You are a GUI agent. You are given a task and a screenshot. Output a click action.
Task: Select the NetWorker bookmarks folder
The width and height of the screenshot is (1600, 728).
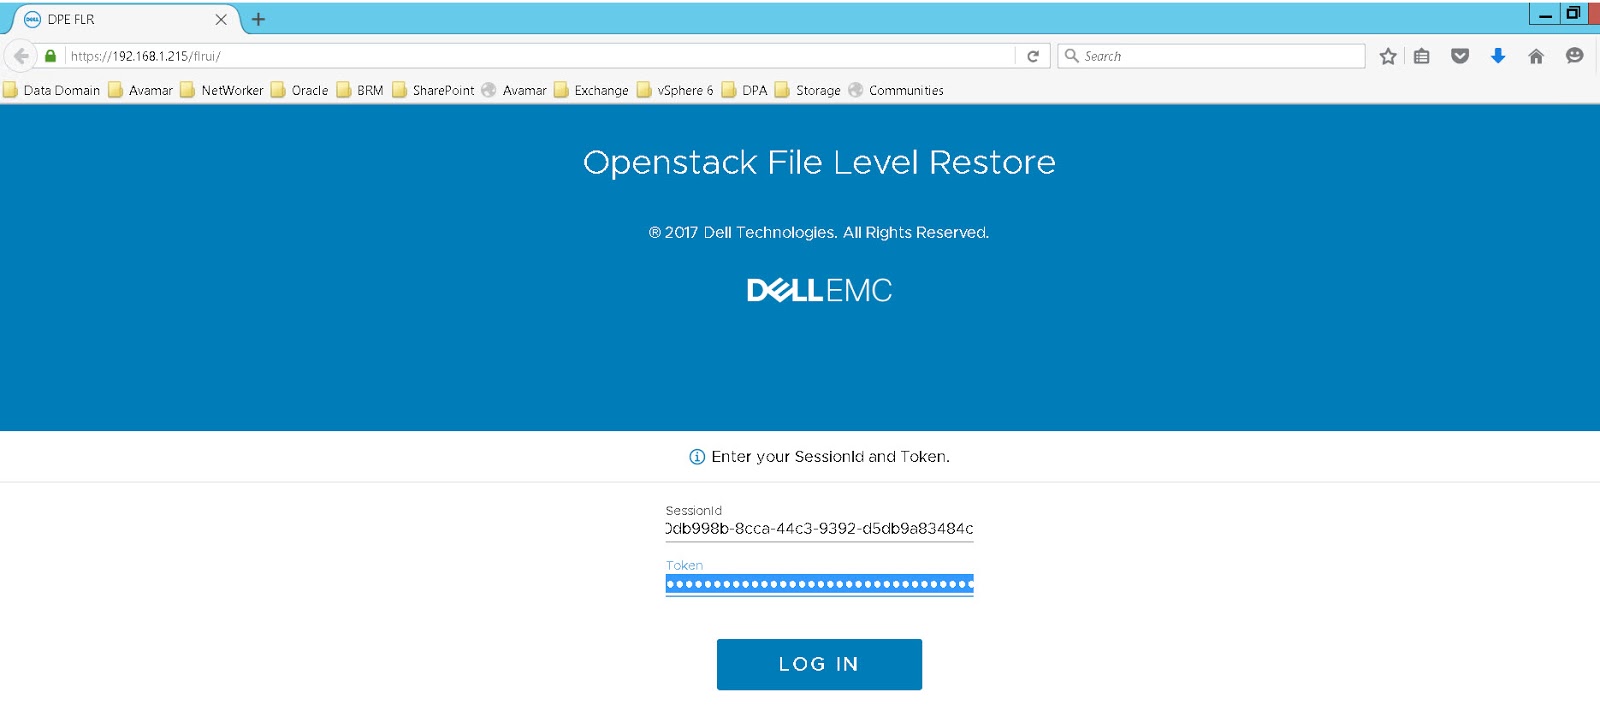pyautogui.click(x=232, y=90)
